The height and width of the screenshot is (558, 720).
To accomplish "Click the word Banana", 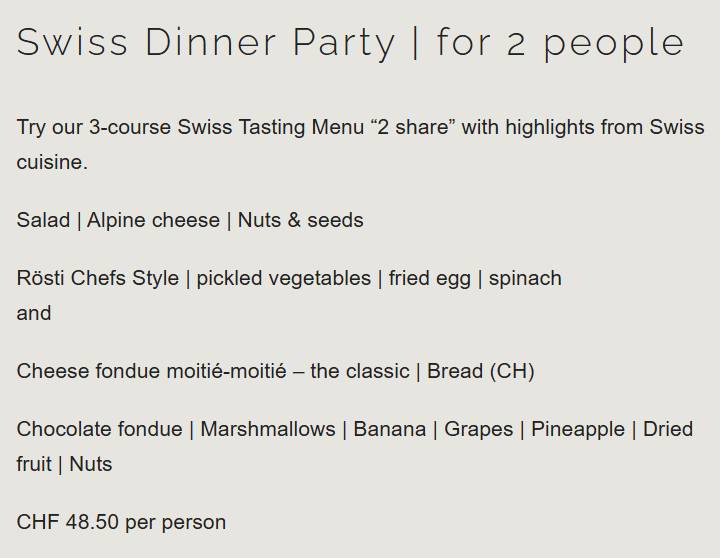I will tap(389, 429).
